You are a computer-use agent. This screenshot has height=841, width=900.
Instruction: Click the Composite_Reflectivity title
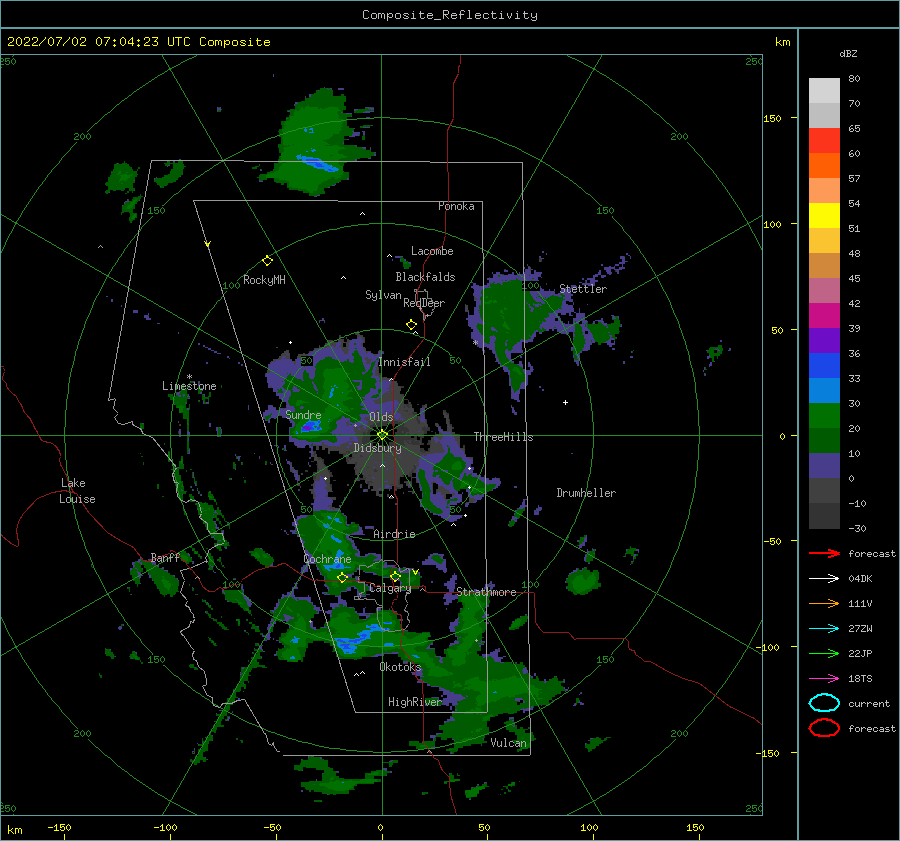tap(449, 15)
